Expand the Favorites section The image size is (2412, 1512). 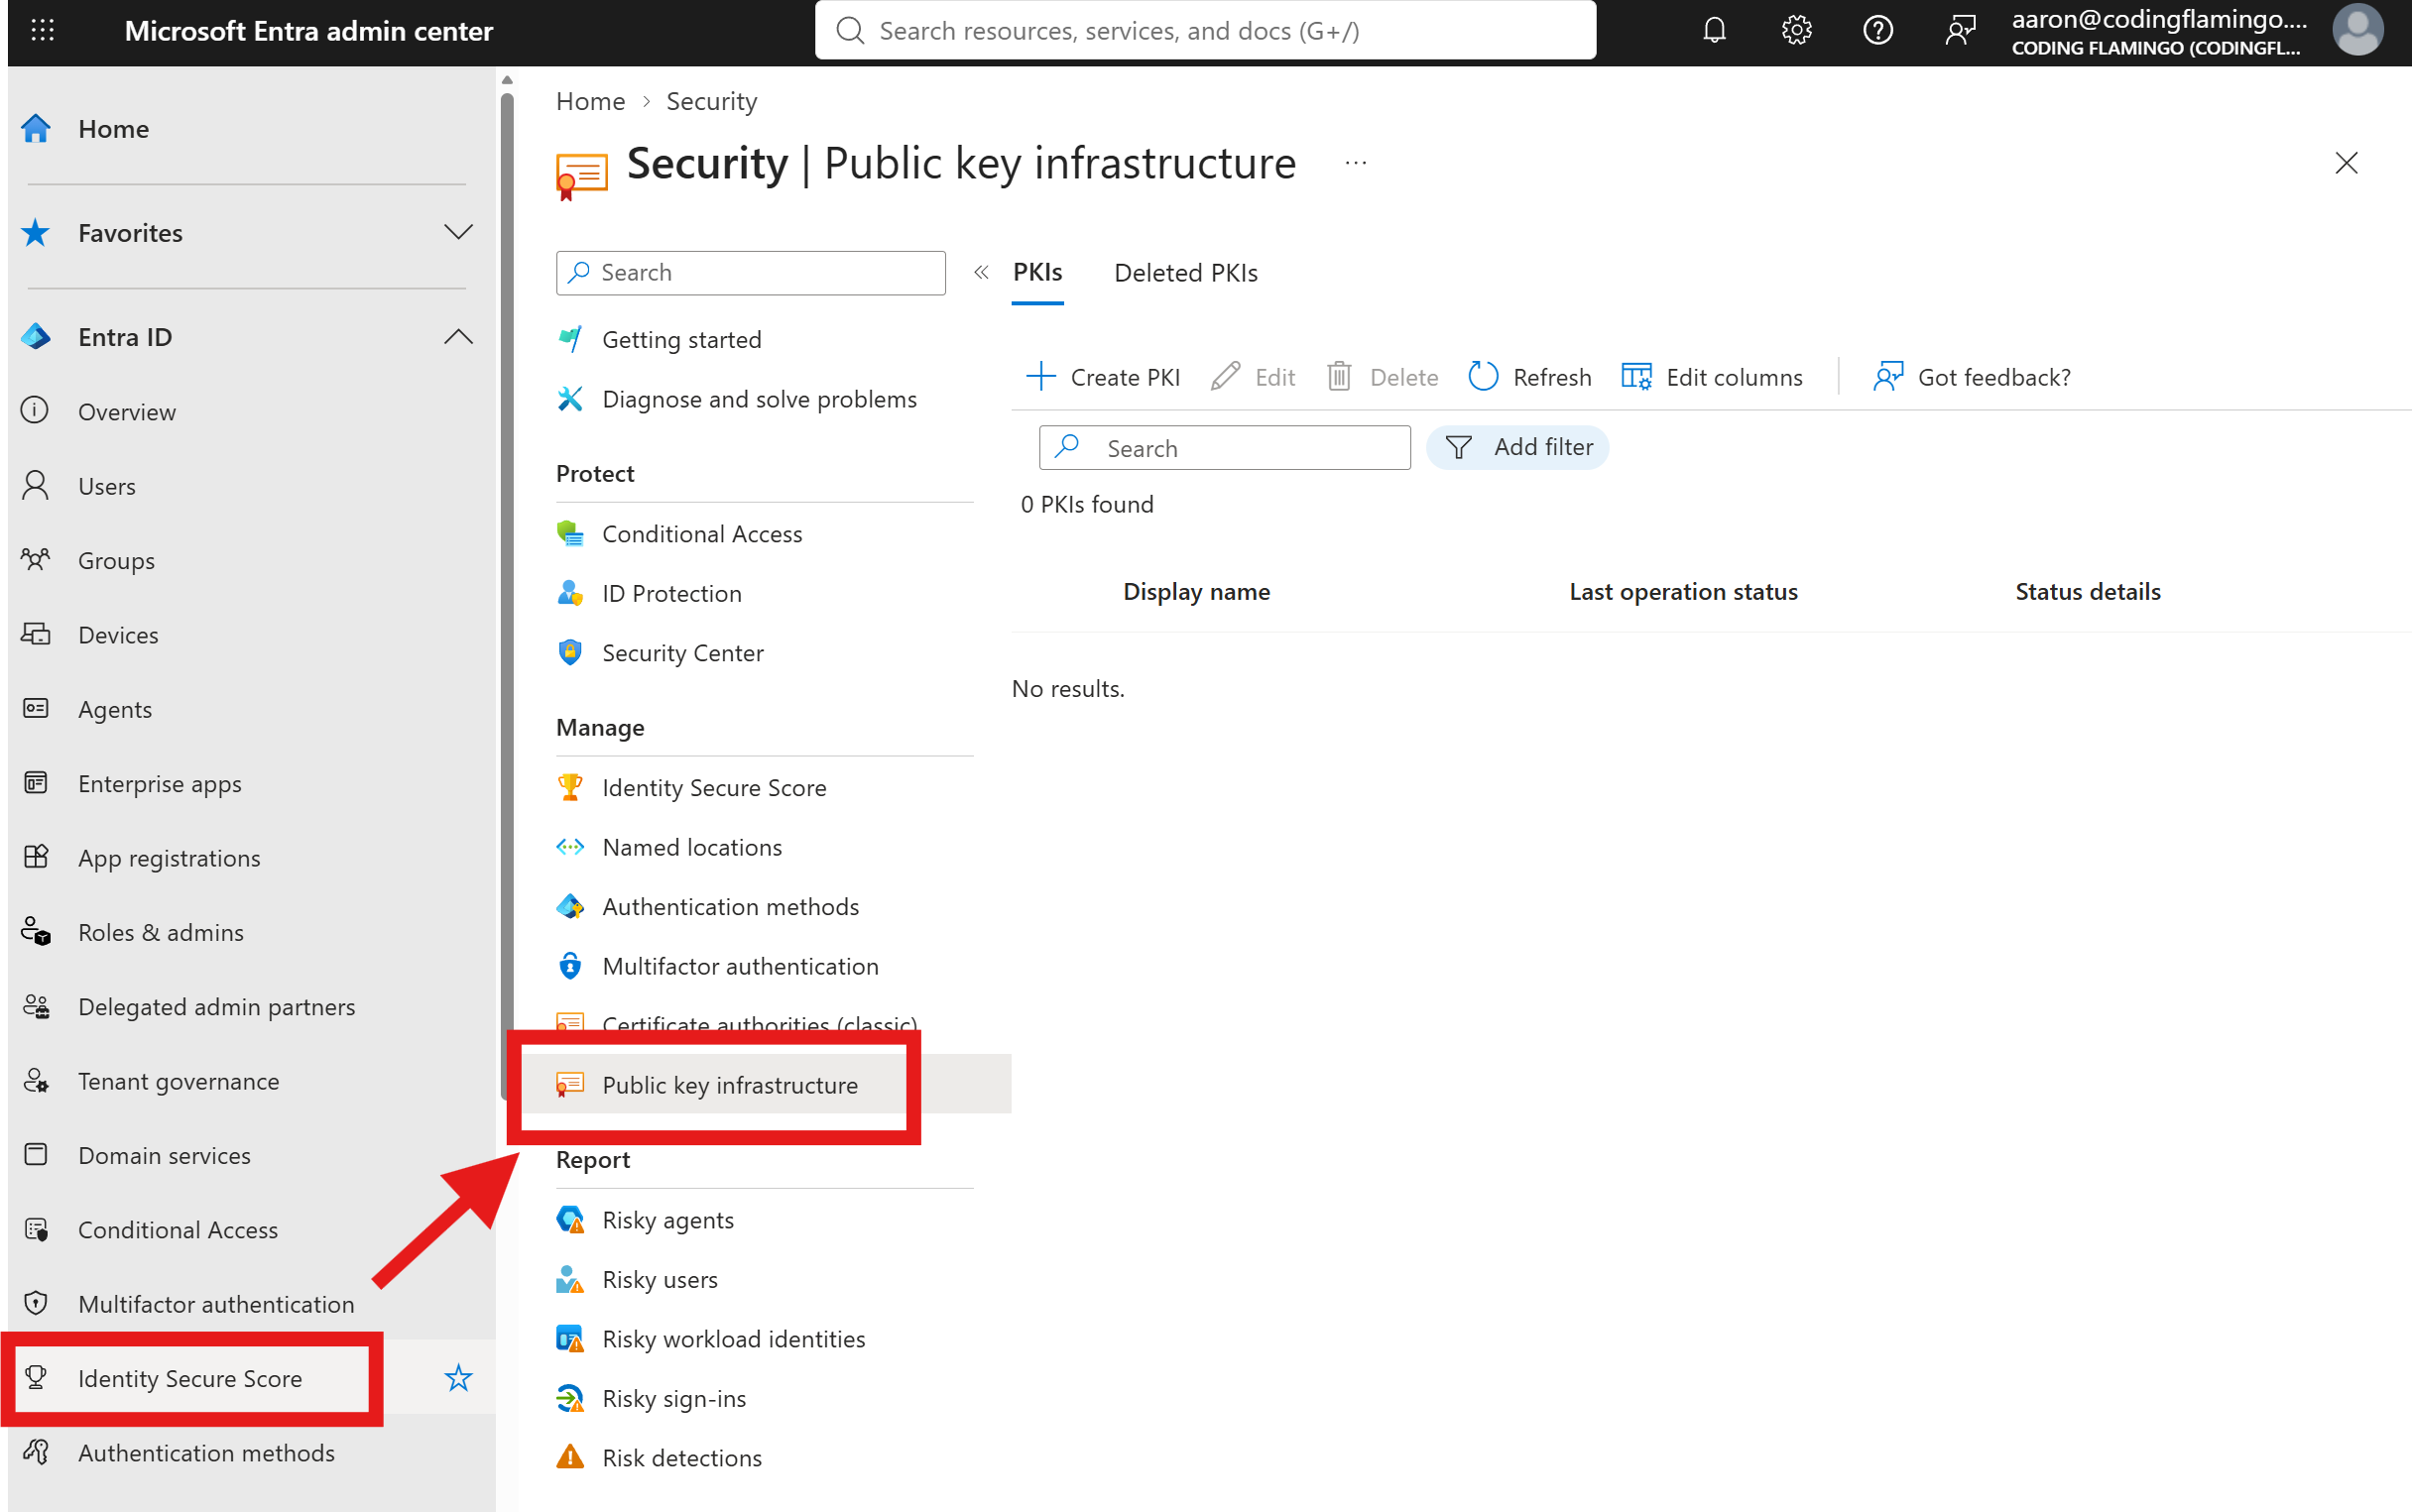coord(458,233)
